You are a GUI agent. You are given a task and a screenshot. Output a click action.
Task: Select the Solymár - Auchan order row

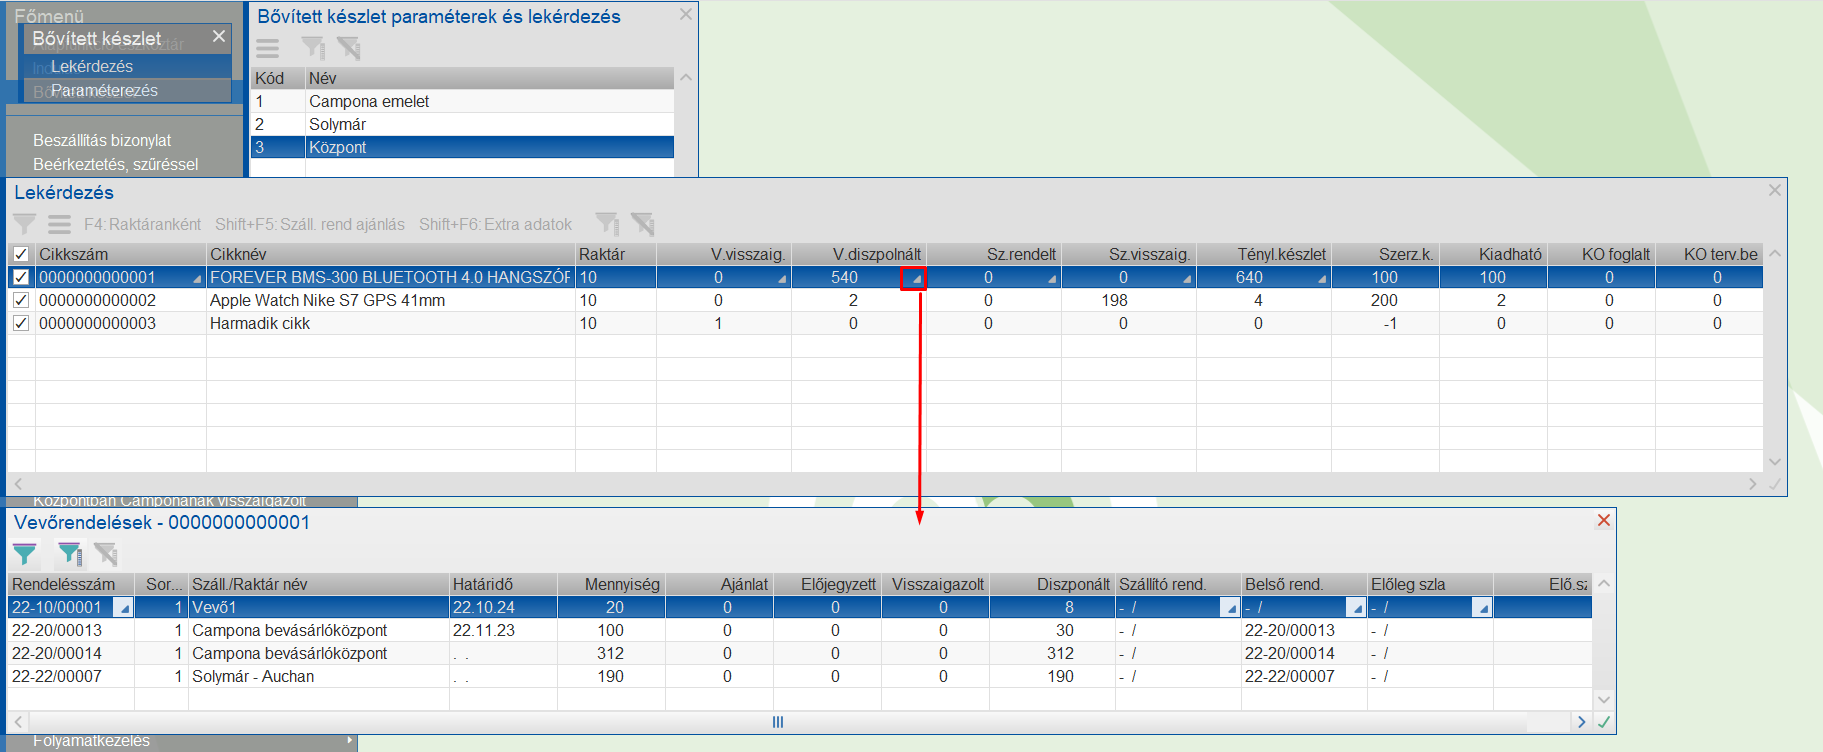point(800,676)
